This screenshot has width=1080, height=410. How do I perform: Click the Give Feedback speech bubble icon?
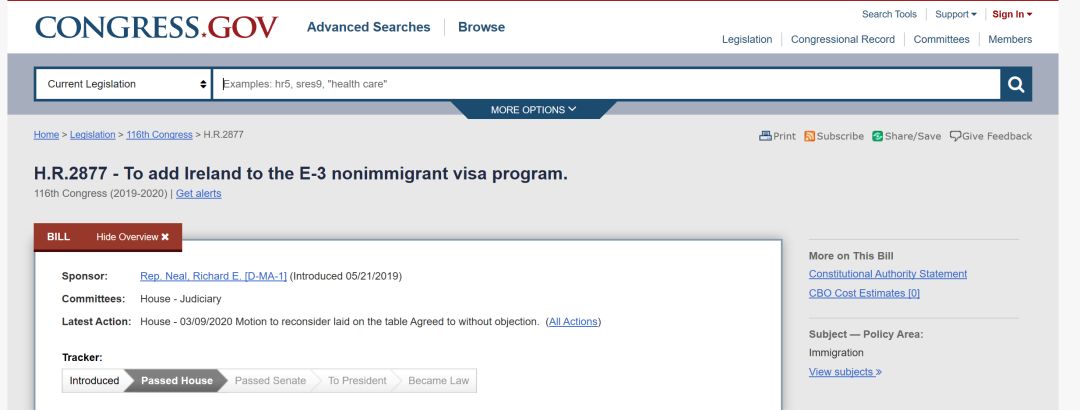tap(955, 136)
